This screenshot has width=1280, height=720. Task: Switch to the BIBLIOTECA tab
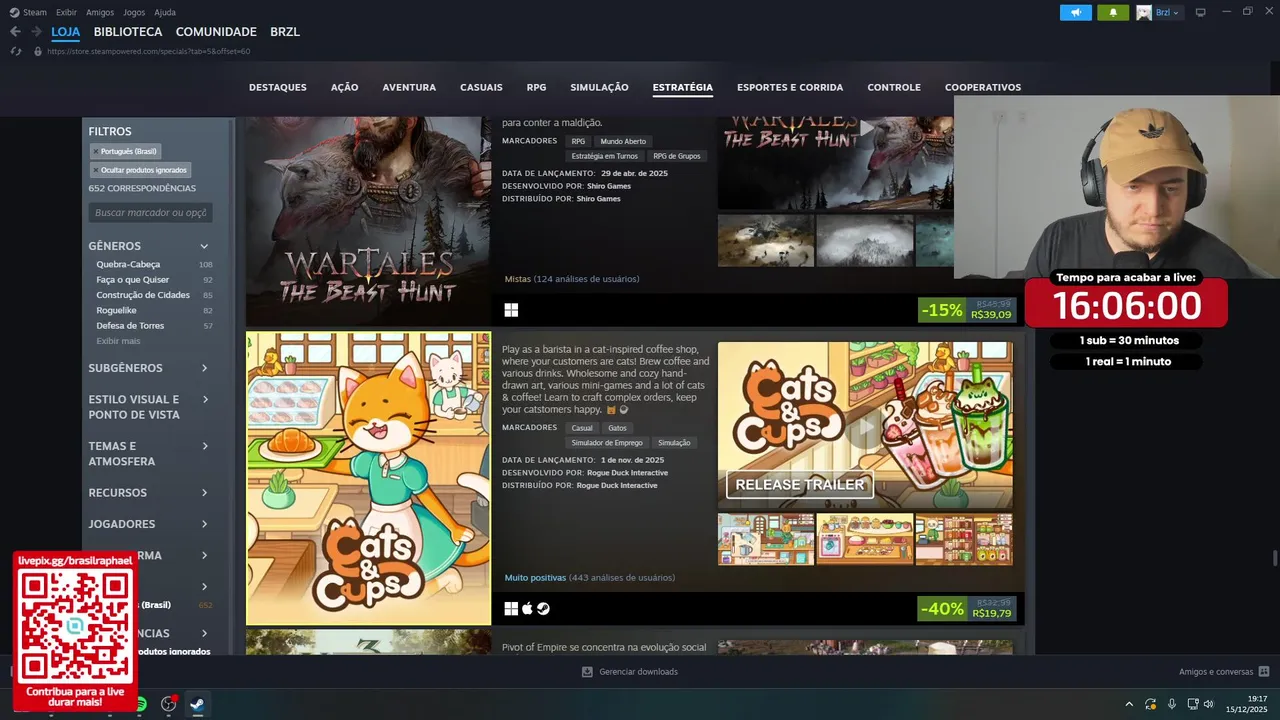[x=128, y=32]
